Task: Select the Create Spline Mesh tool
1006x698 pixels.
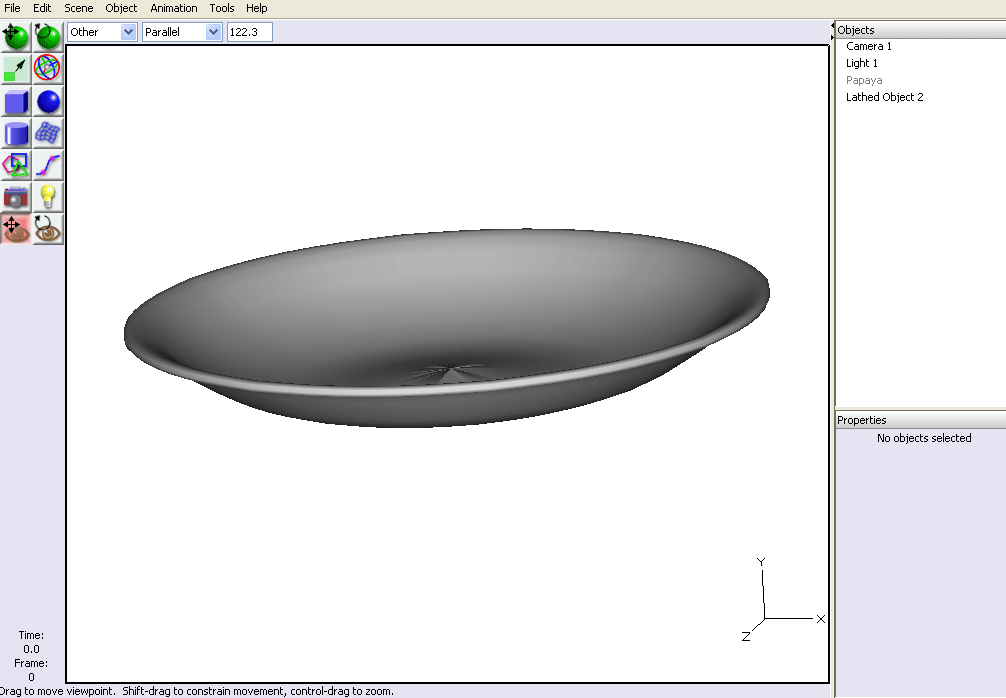Action: (x=48, y=133)
